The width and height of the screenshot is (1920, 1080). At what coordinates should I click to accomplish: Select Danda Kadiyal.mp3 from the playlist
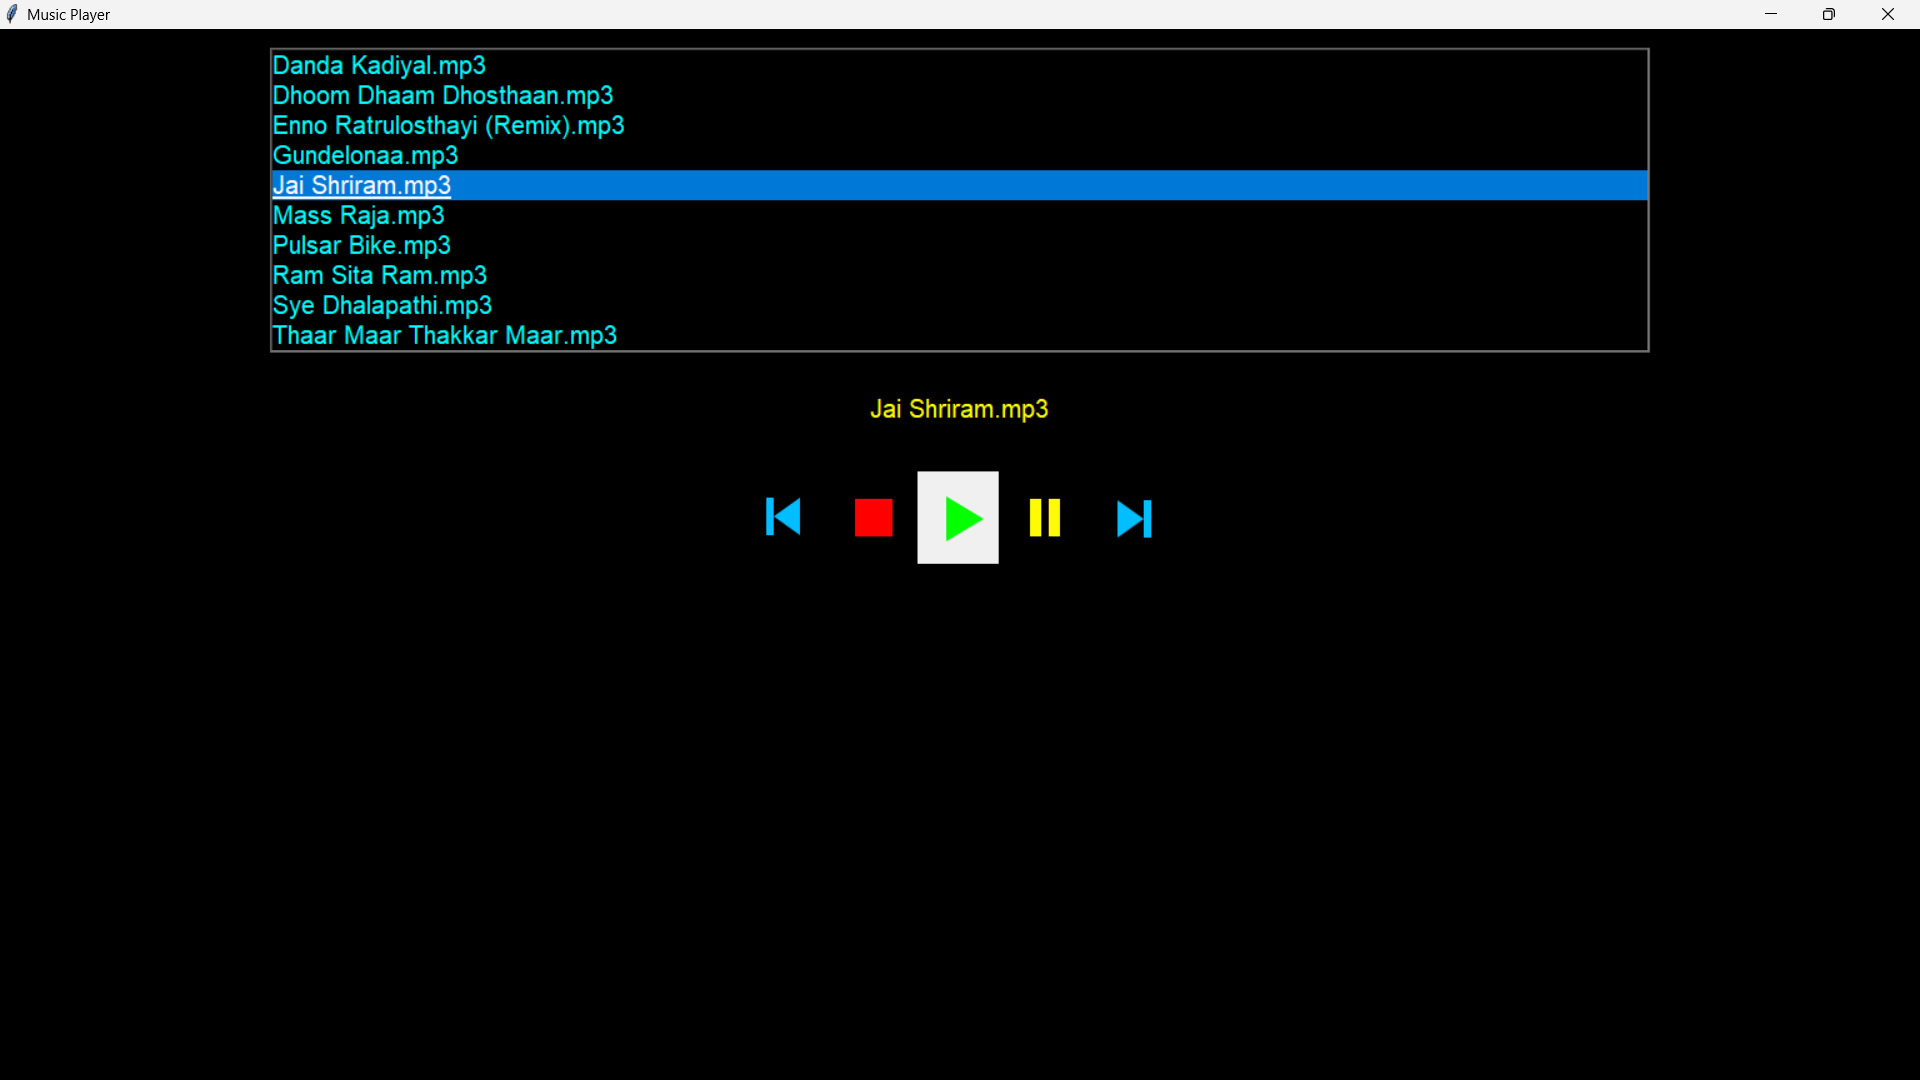click(x=379, y=65)
